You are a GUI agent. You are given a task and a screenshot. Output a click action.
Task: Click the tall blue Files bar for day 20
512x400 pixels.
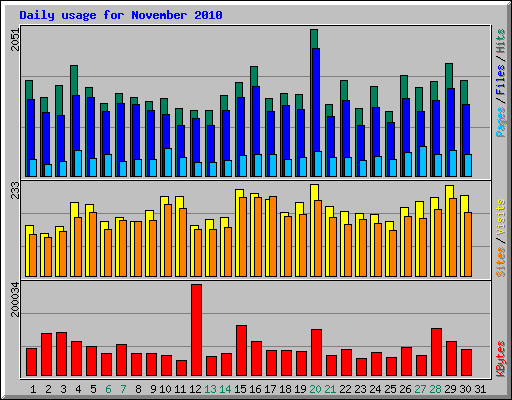[316, 100]
